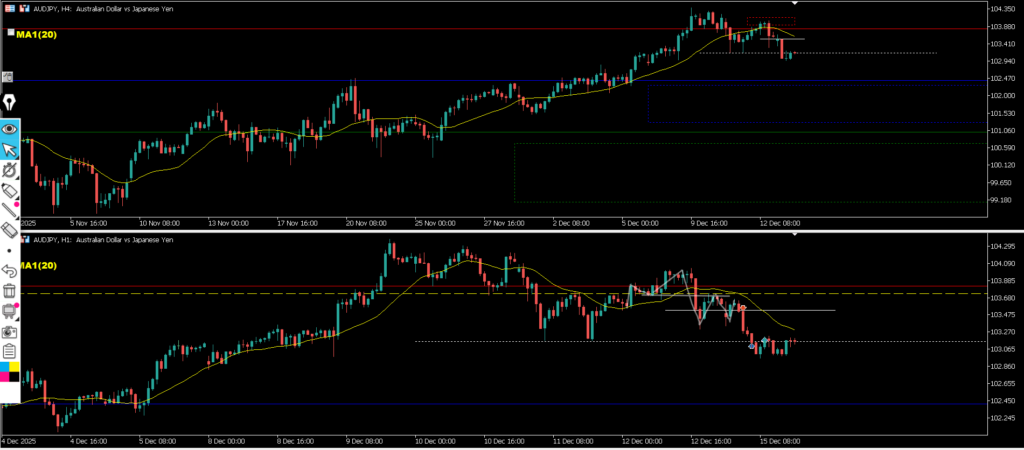Toggle the crossed-out circle tool

pyautogui.click(x=10, y=170)
